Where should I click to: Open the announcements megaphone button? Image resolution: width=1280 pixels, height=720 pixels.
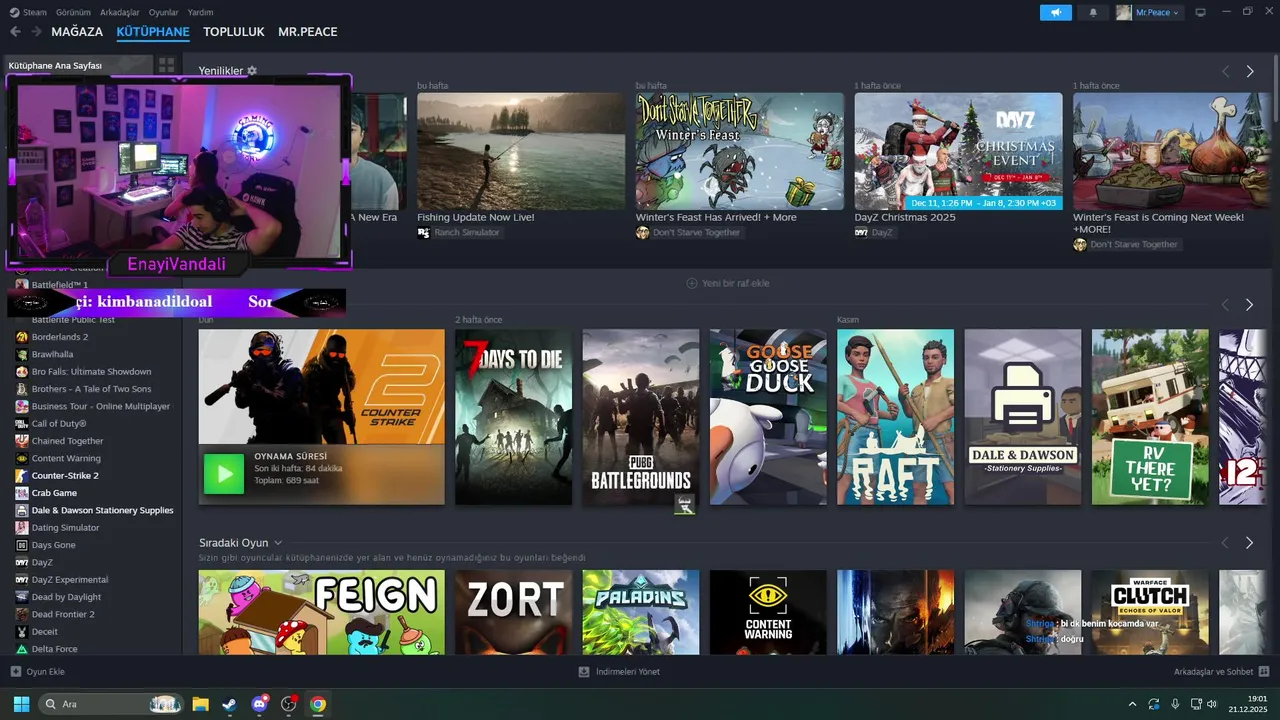(x=1055, y=13)
